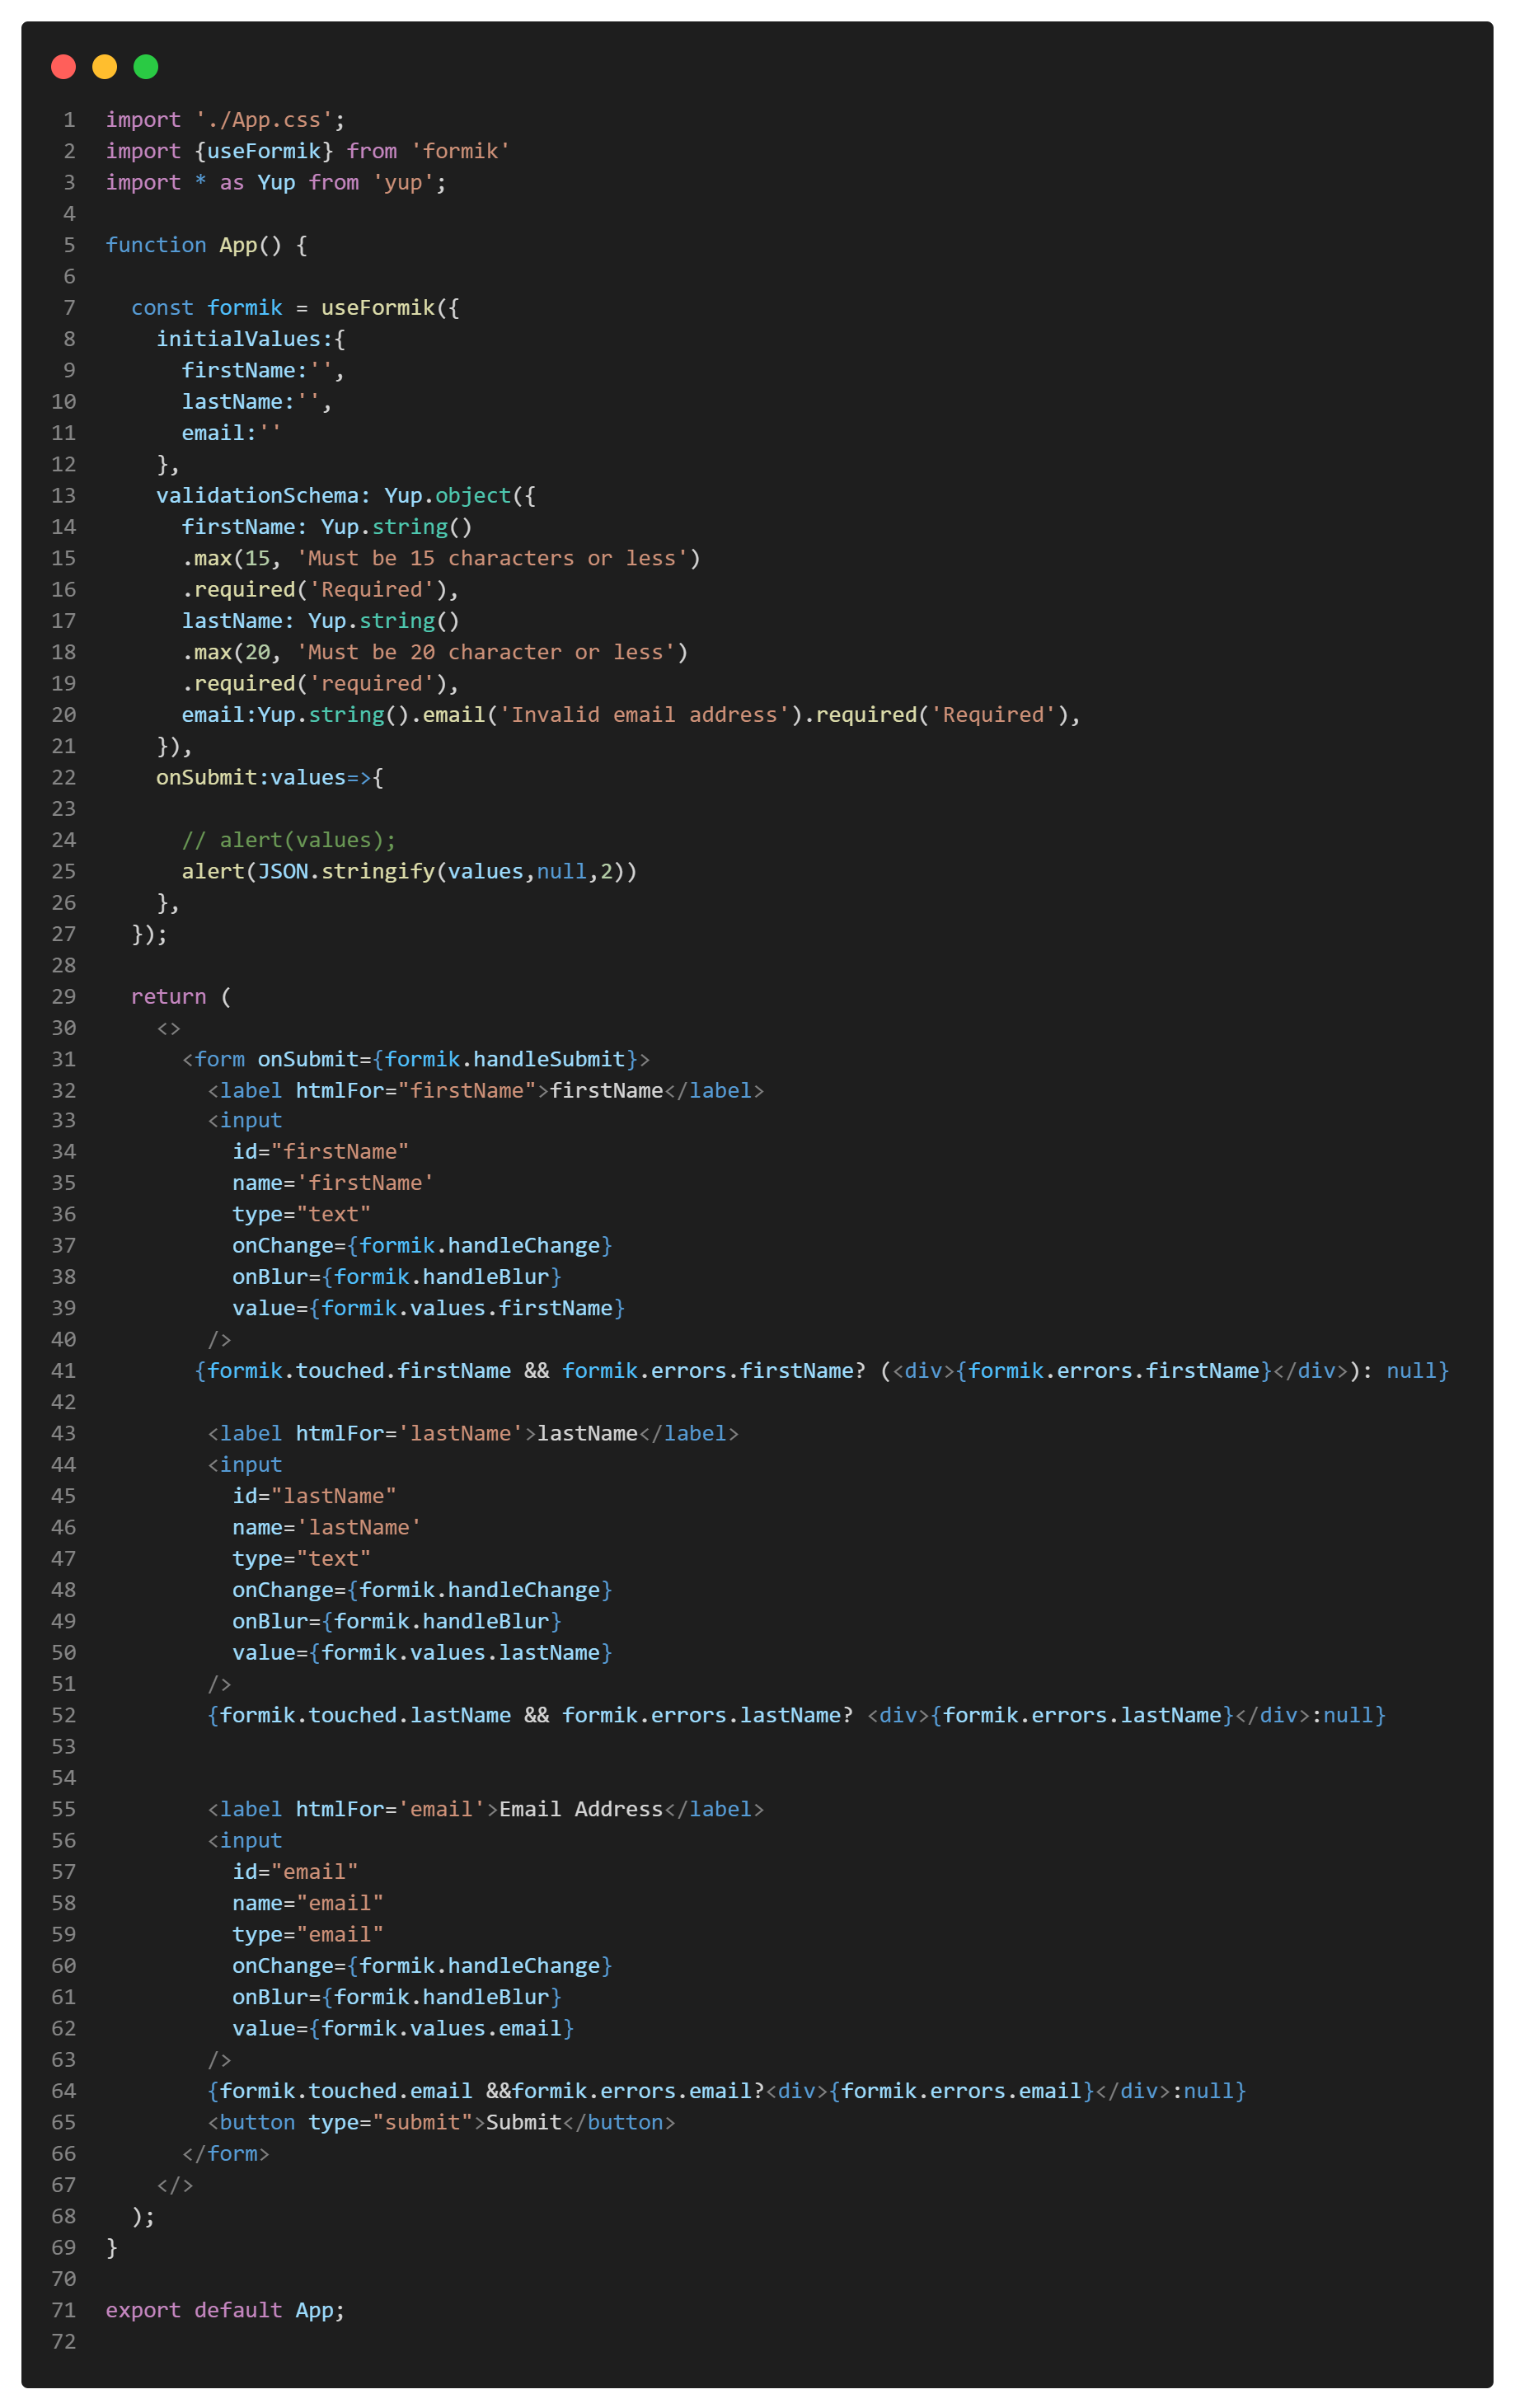The height and width of the screenshot is (2408, 1515).
Task: Click line number 41 in gutter
Action: tap(64, 1371)
